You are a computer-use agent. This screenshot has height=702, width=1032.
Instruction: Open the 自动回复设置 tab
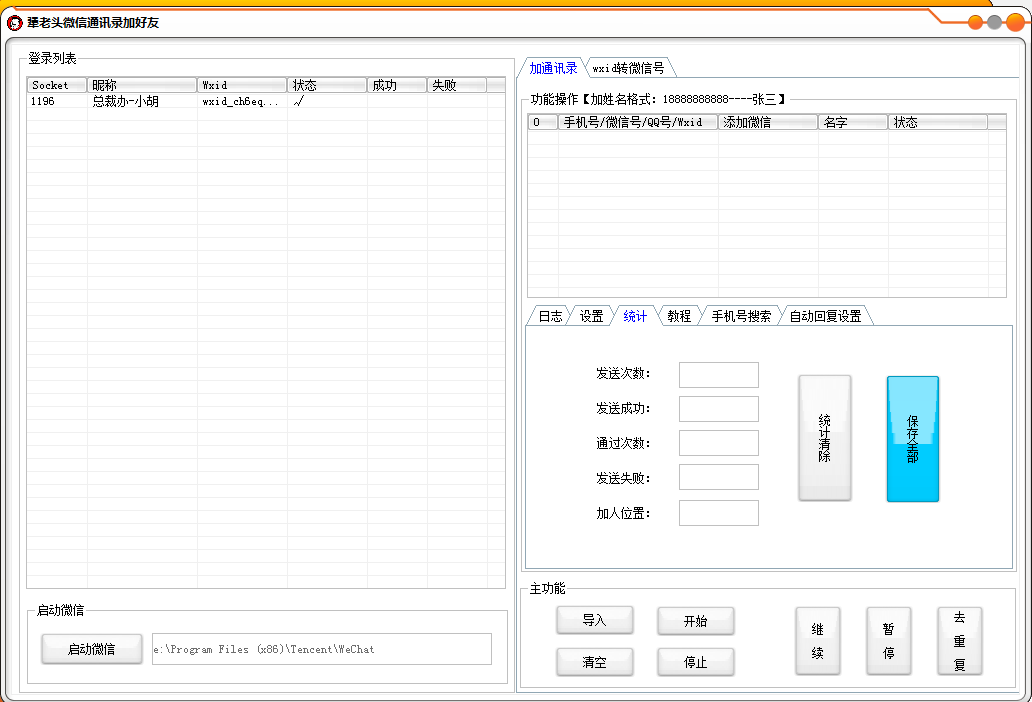coord(825,316)
